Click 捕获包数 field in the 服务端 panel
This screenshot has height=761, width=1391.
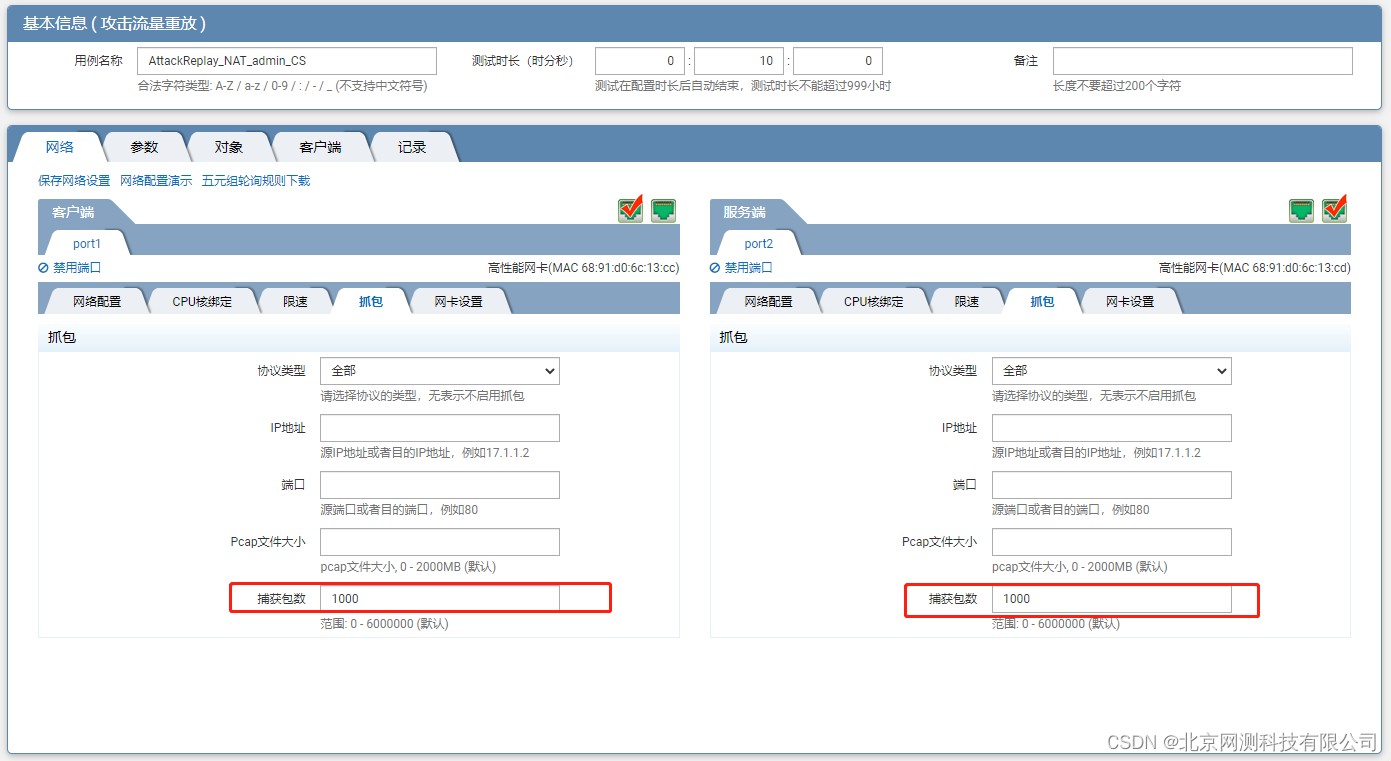[1112, 599]
